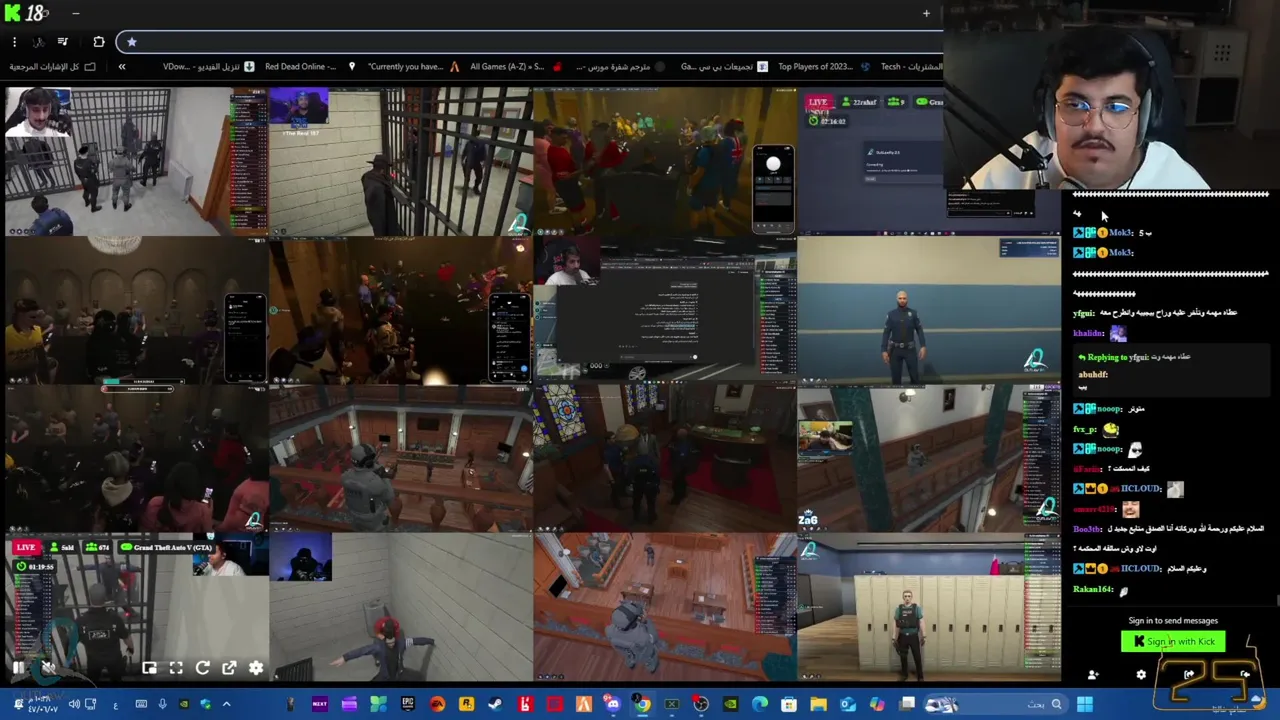
Task: Open the NVIDIA app from the taskbar
Action: point(730,705)
